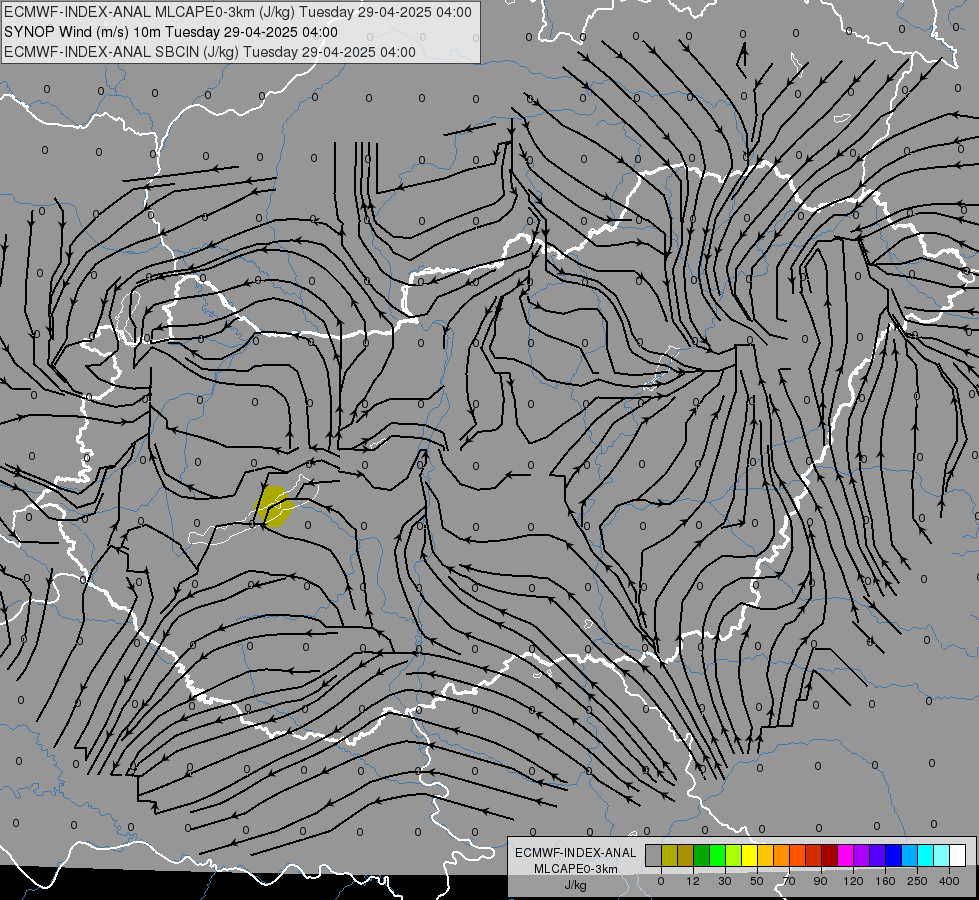Click the yellow-green hexagon on the map
The image size is (979, 900).
click(x=274, y=507)
